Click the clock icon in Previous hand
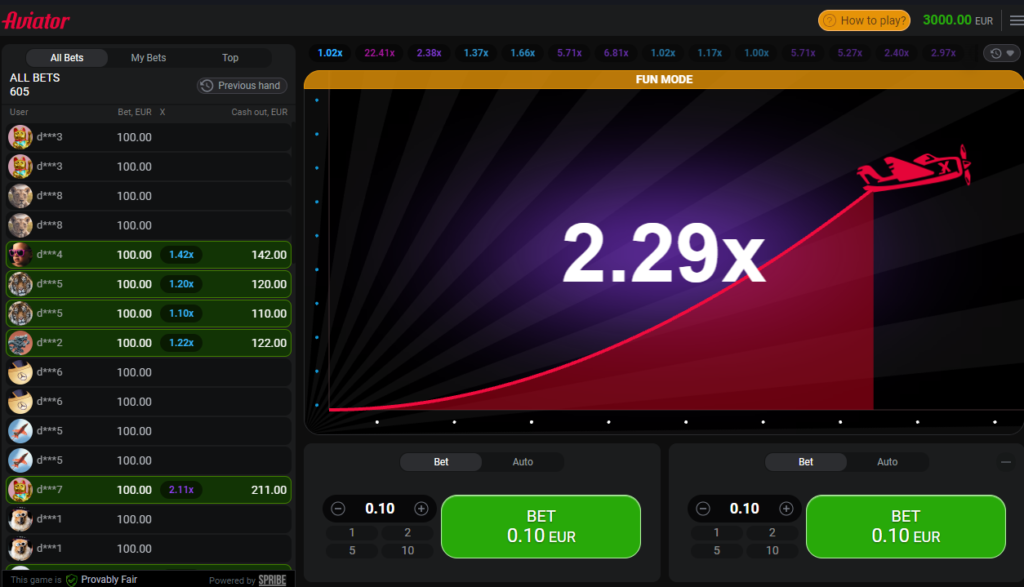 click(x=207, y=86)
